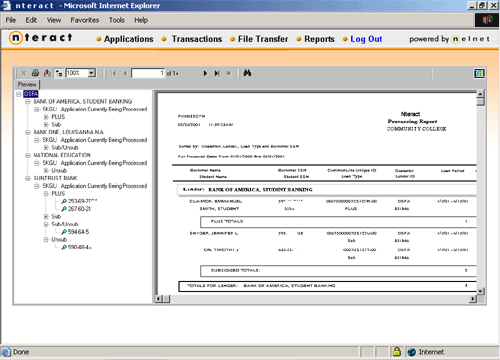Click the report's vertical scrollbar down arrow
Viewport: 500px width, 360px height.
480,291
